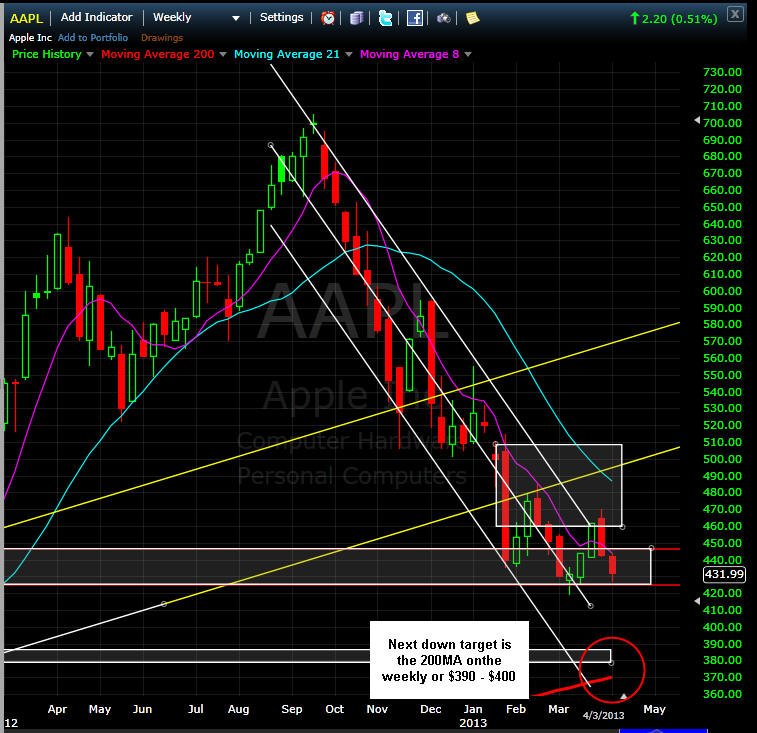Screen dimensions: 757x733
Task: Click the binoculars icon next to Facebook
Action: (x=444, y=18)
